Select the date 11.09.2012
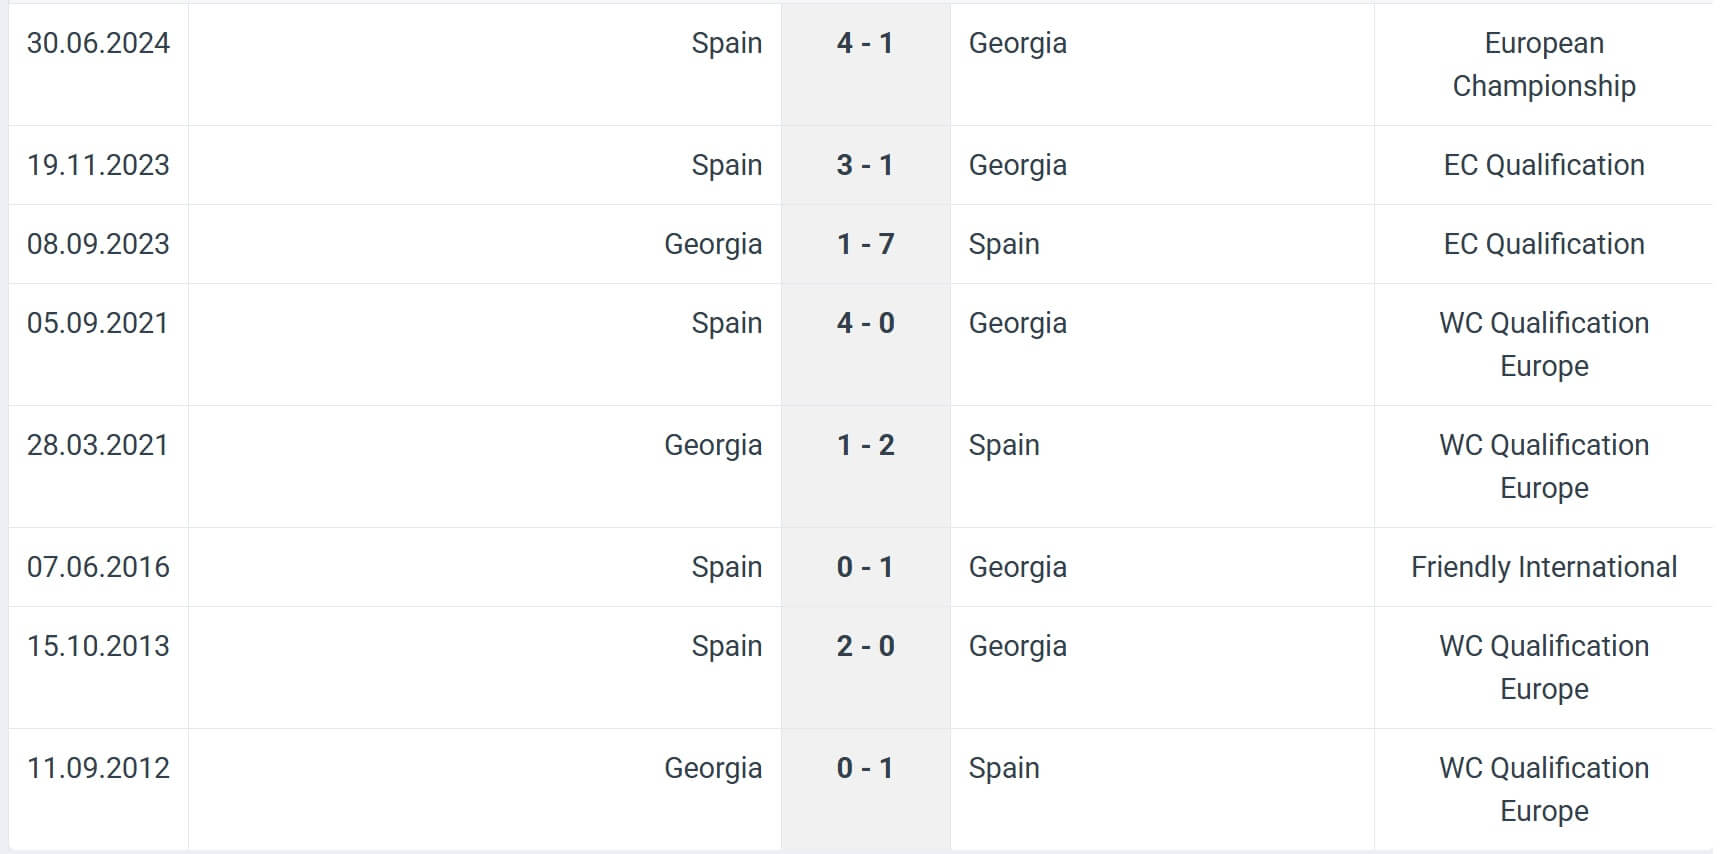Viewport: 1723px width, 854px height. click(98, 768)
